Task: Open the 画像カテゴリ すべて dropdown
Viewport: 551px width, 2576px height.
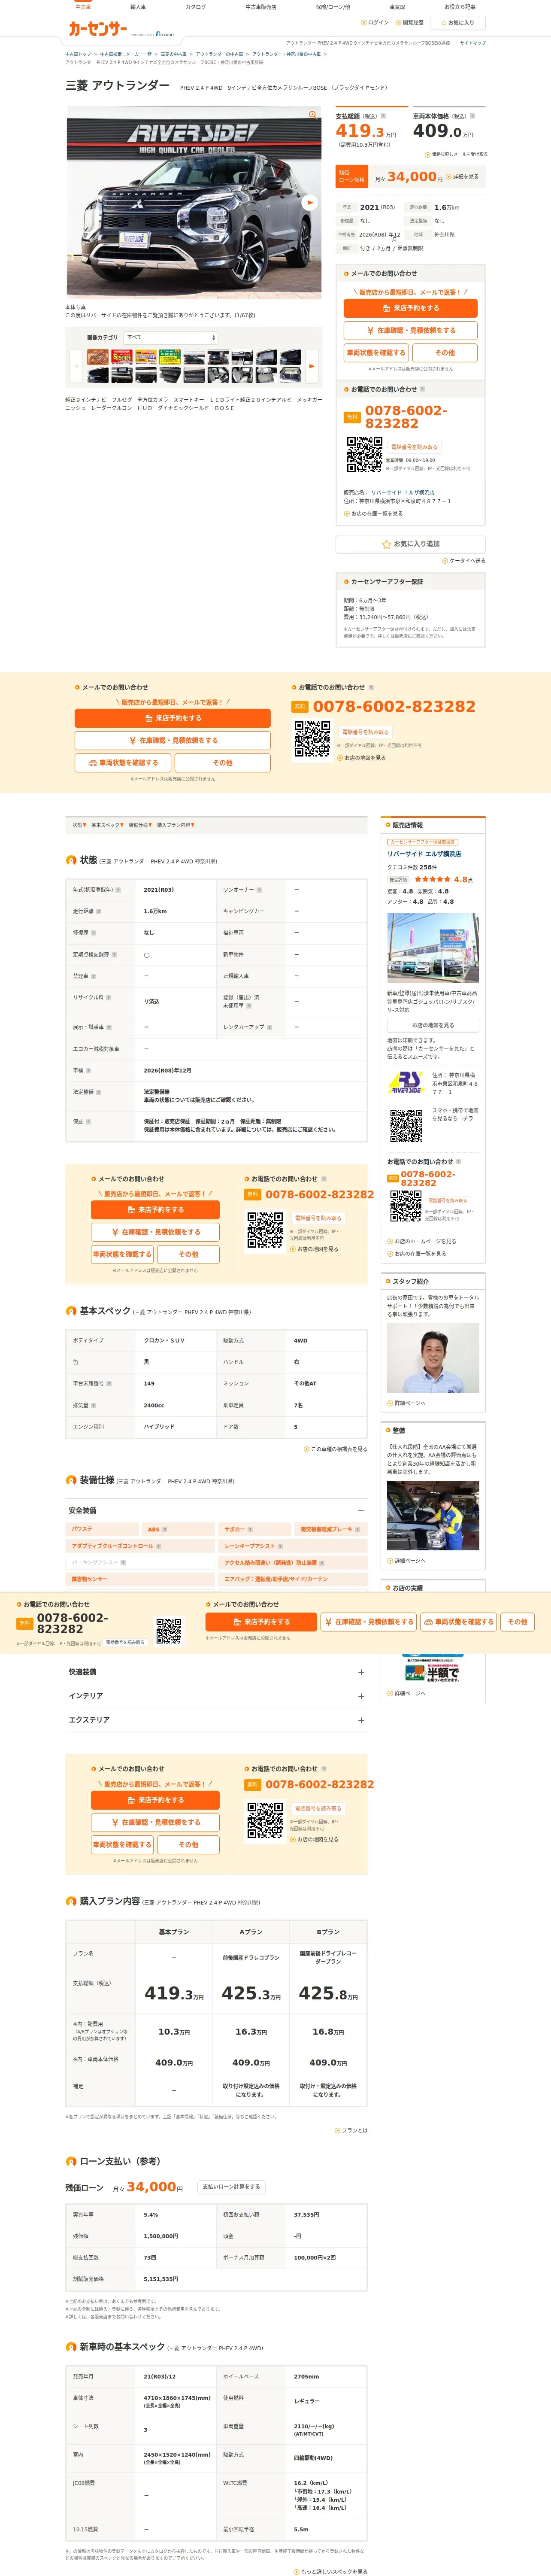Action: point(171,338)
